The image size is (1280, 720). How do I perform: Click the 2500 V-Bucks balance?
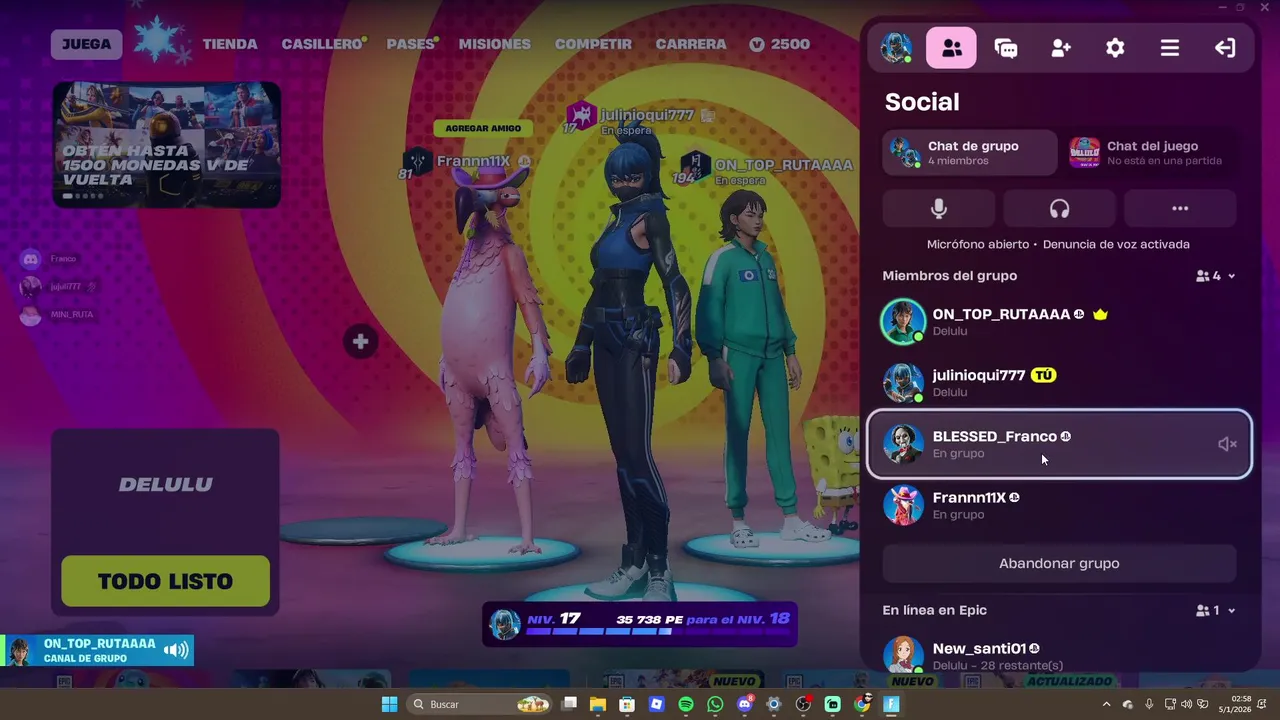pos(780,44)
